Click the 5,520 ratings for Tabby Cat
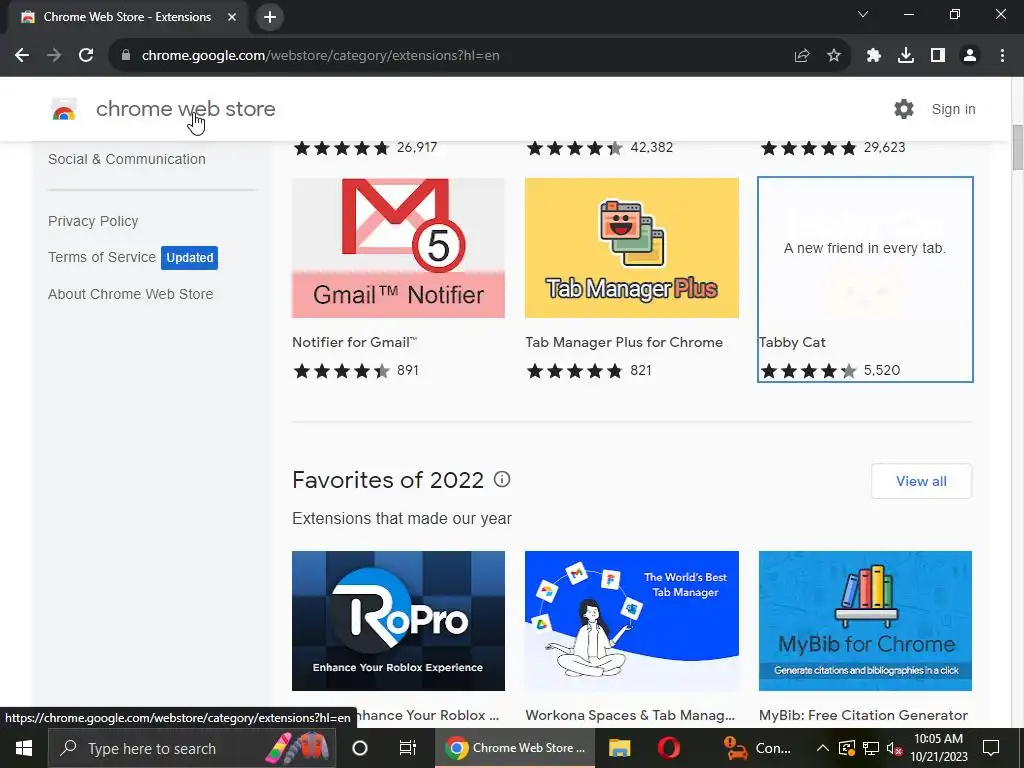Viewport: 1024px width, 768px height. [882, 370]
